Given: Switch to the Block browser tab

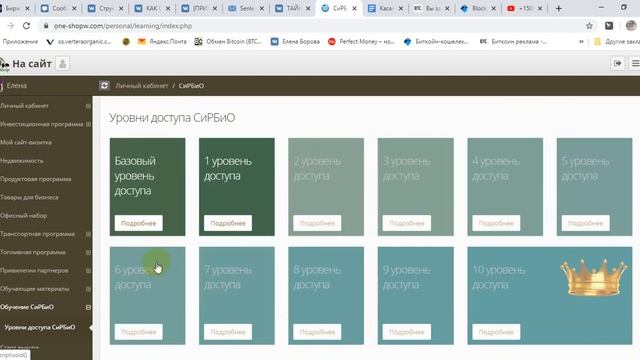Looking at the screenshot, I should click(x=477, y=8).
